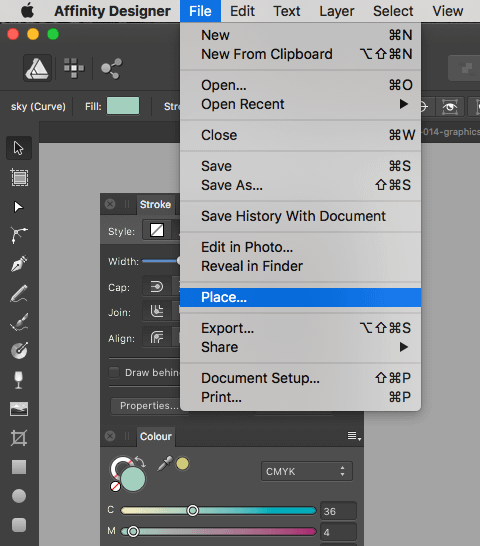Choose the stroke align option
This screenshot has height=546, width=480.
pos(157,337)
